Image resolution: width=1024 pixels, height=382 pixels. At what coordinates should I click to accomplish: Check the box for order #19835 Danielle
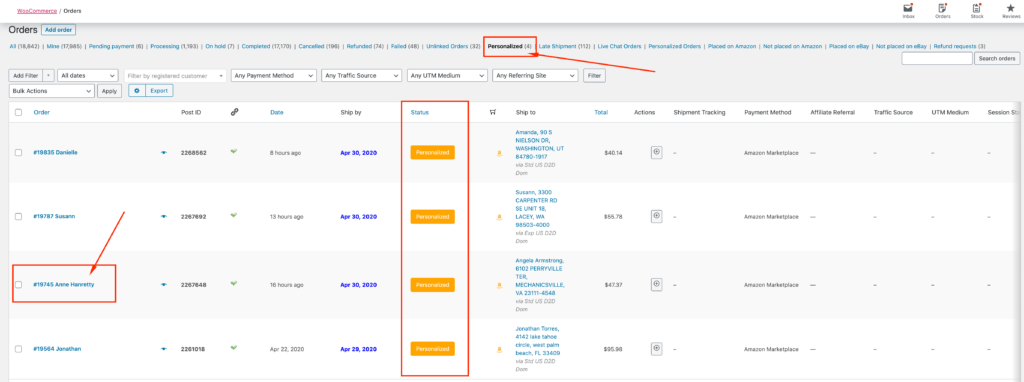(x=18, y=152)
